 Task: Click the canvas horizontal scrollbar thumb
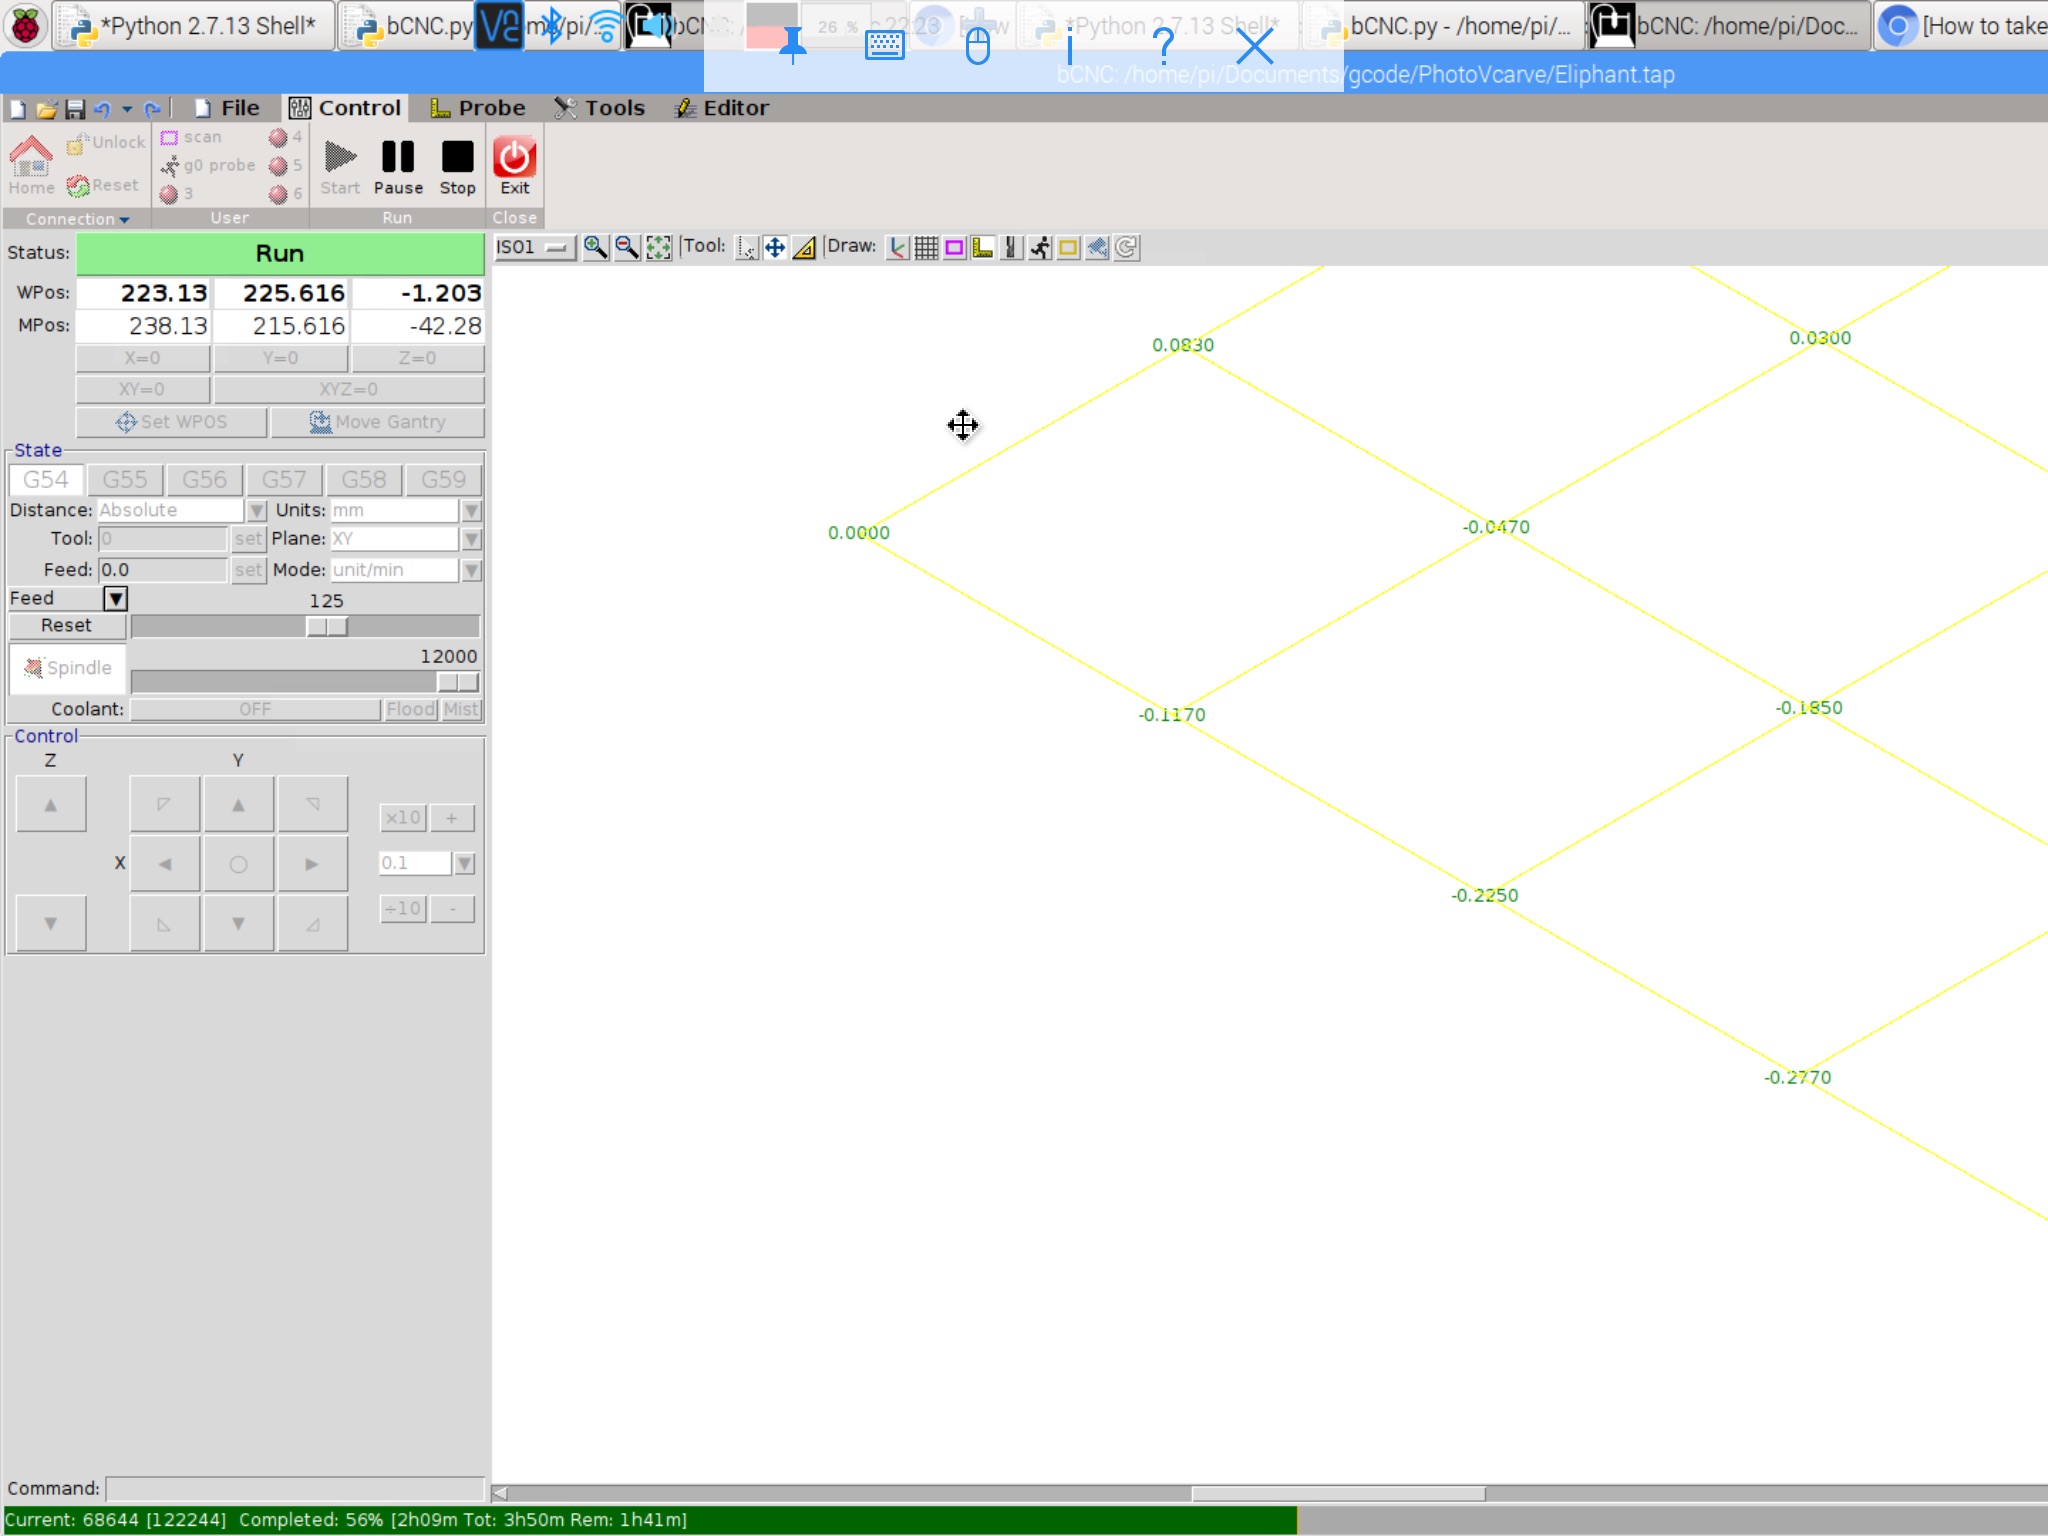click(1338, 1494)
